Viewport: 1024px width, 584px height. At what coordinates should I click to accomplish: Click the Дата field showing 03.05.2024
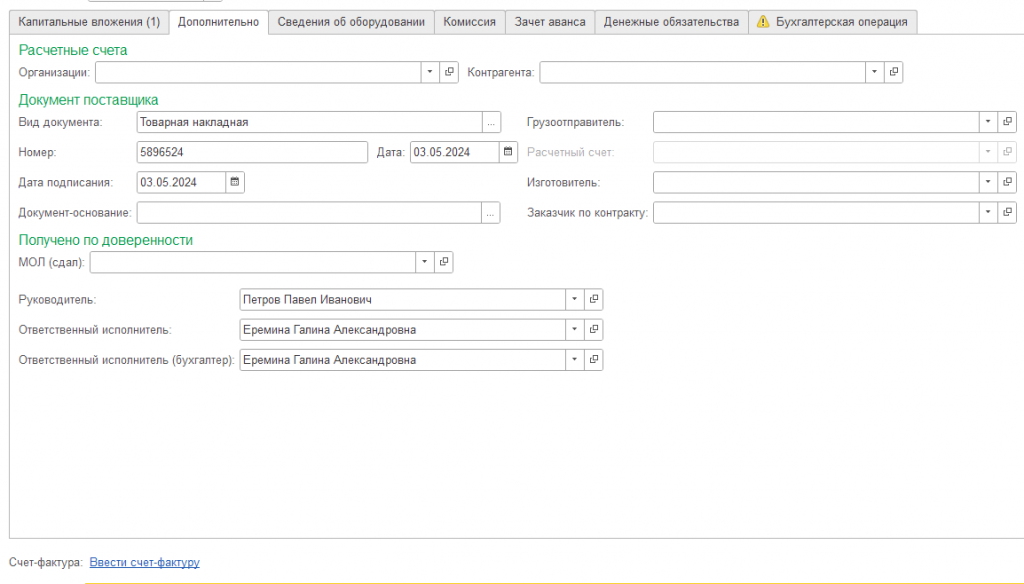click(455, 152)
